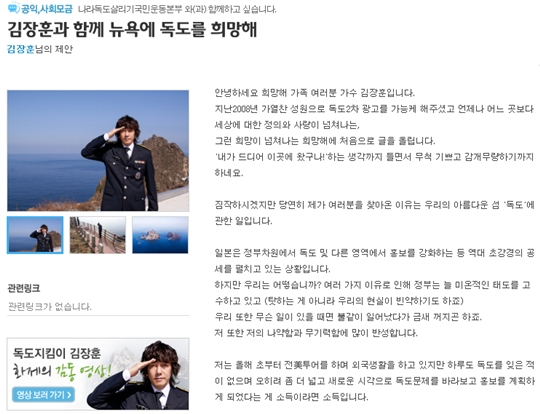Click the first greeting paragraph line
This screenshot has width=540, height=414.
pyautogui.click(x=315, y=93)
